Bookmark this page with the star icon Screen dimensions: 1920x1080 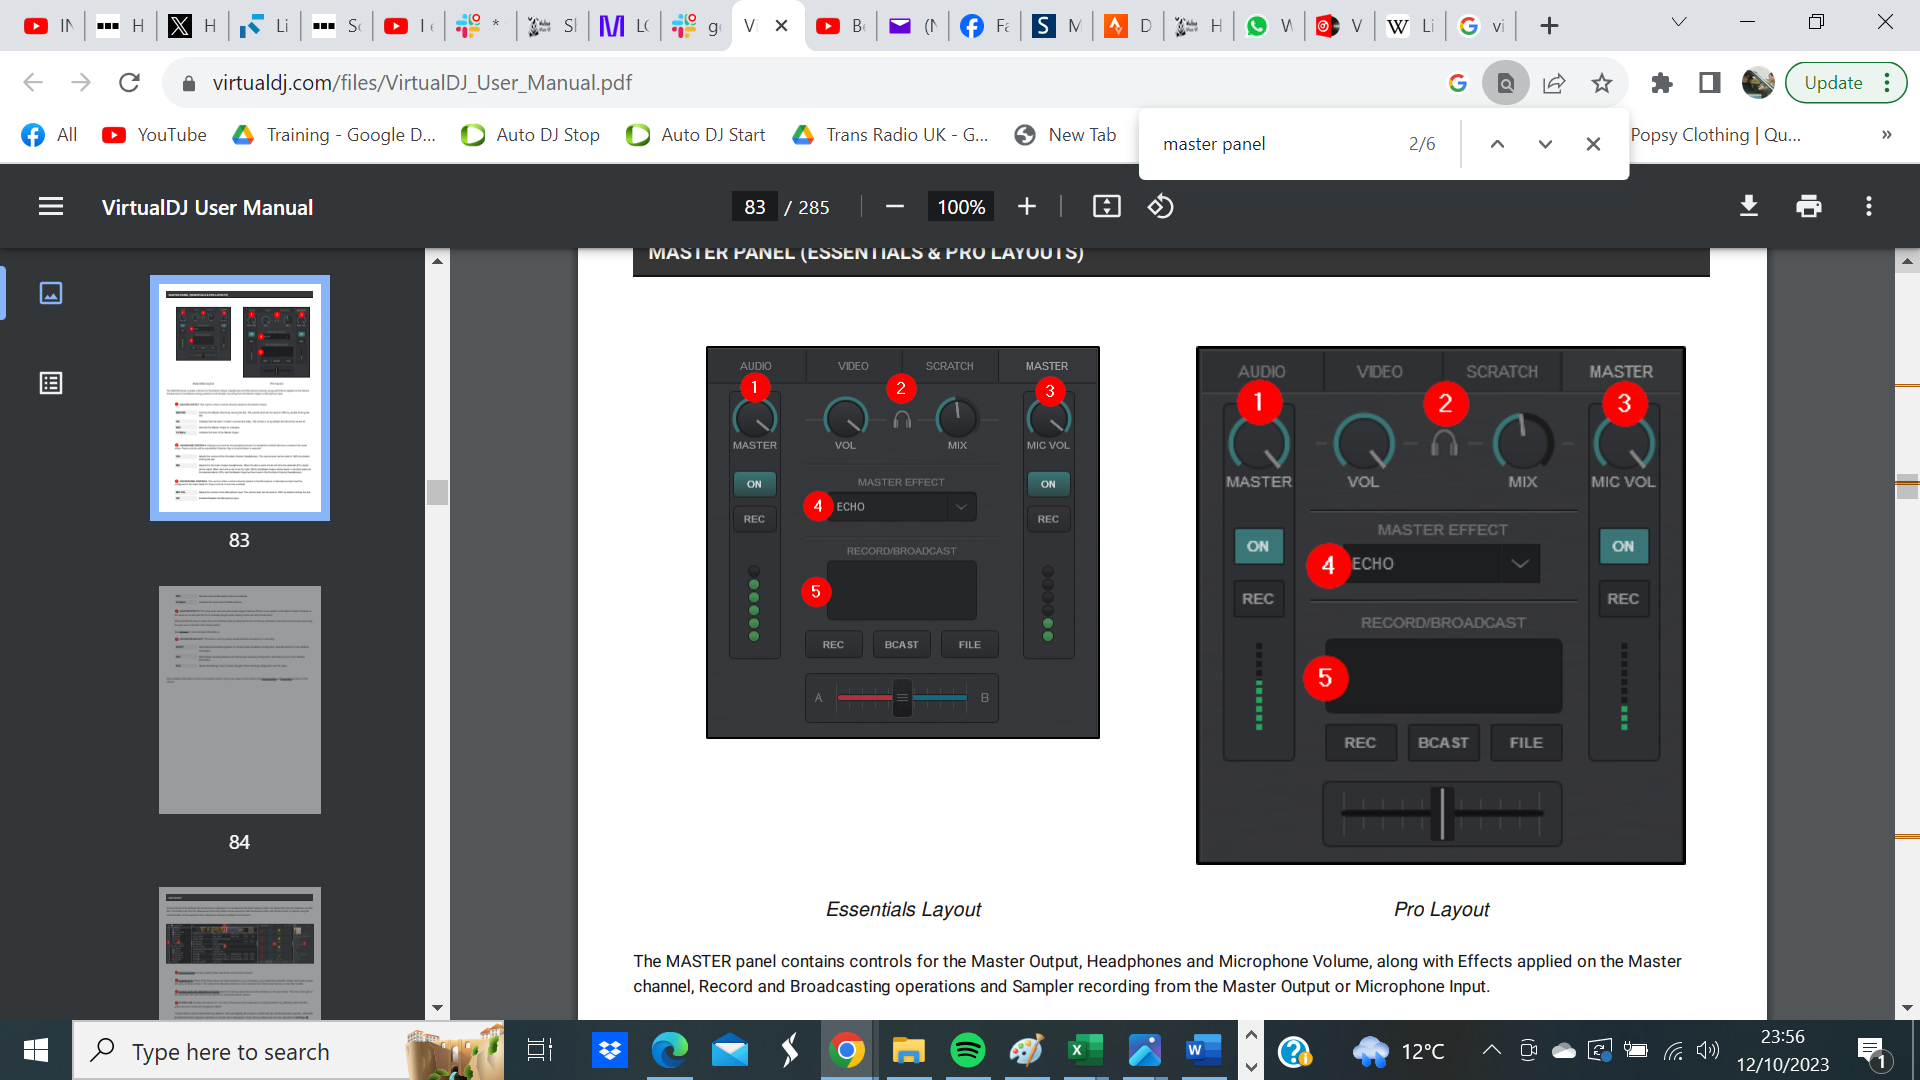[1602, 83]
